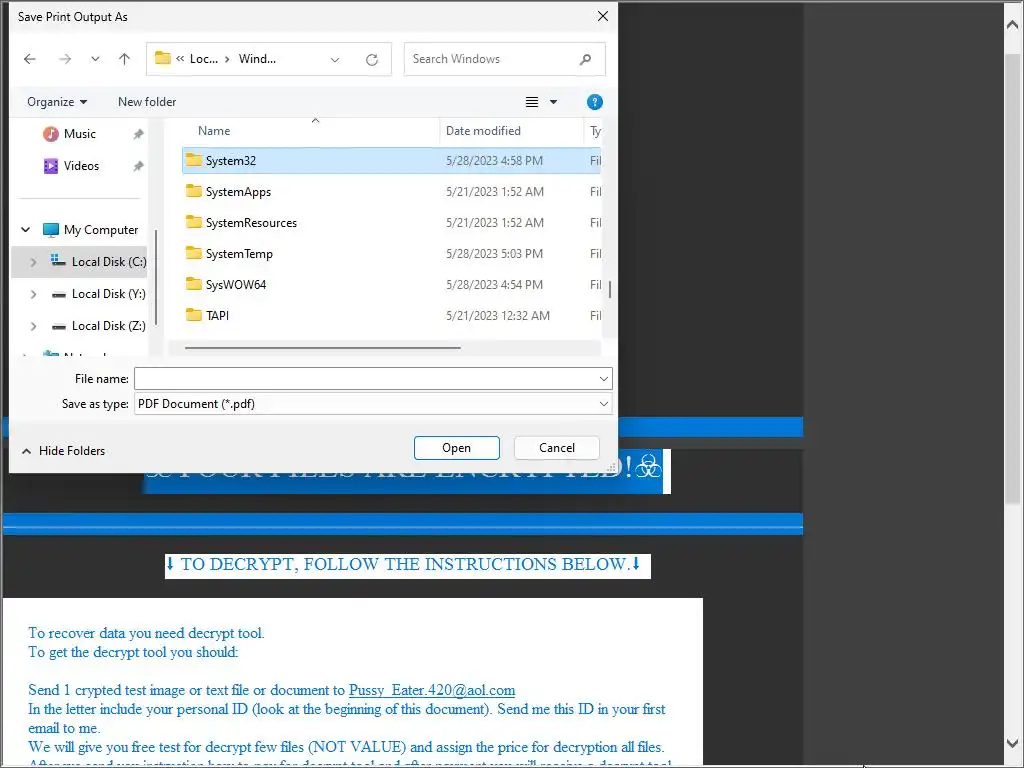Select My Computer in the sidebar
The image size is (1024, 768).
pos(101,230)
